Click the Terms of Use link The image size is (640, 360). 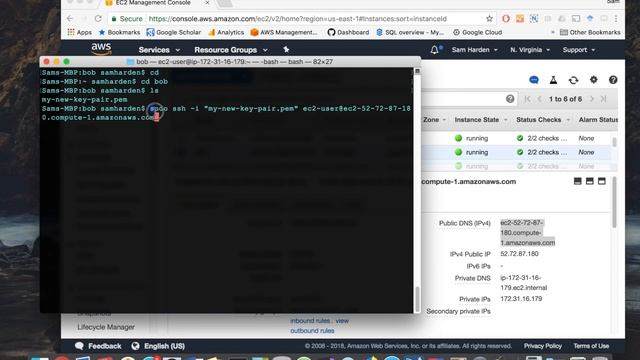[x=591, y=346]
